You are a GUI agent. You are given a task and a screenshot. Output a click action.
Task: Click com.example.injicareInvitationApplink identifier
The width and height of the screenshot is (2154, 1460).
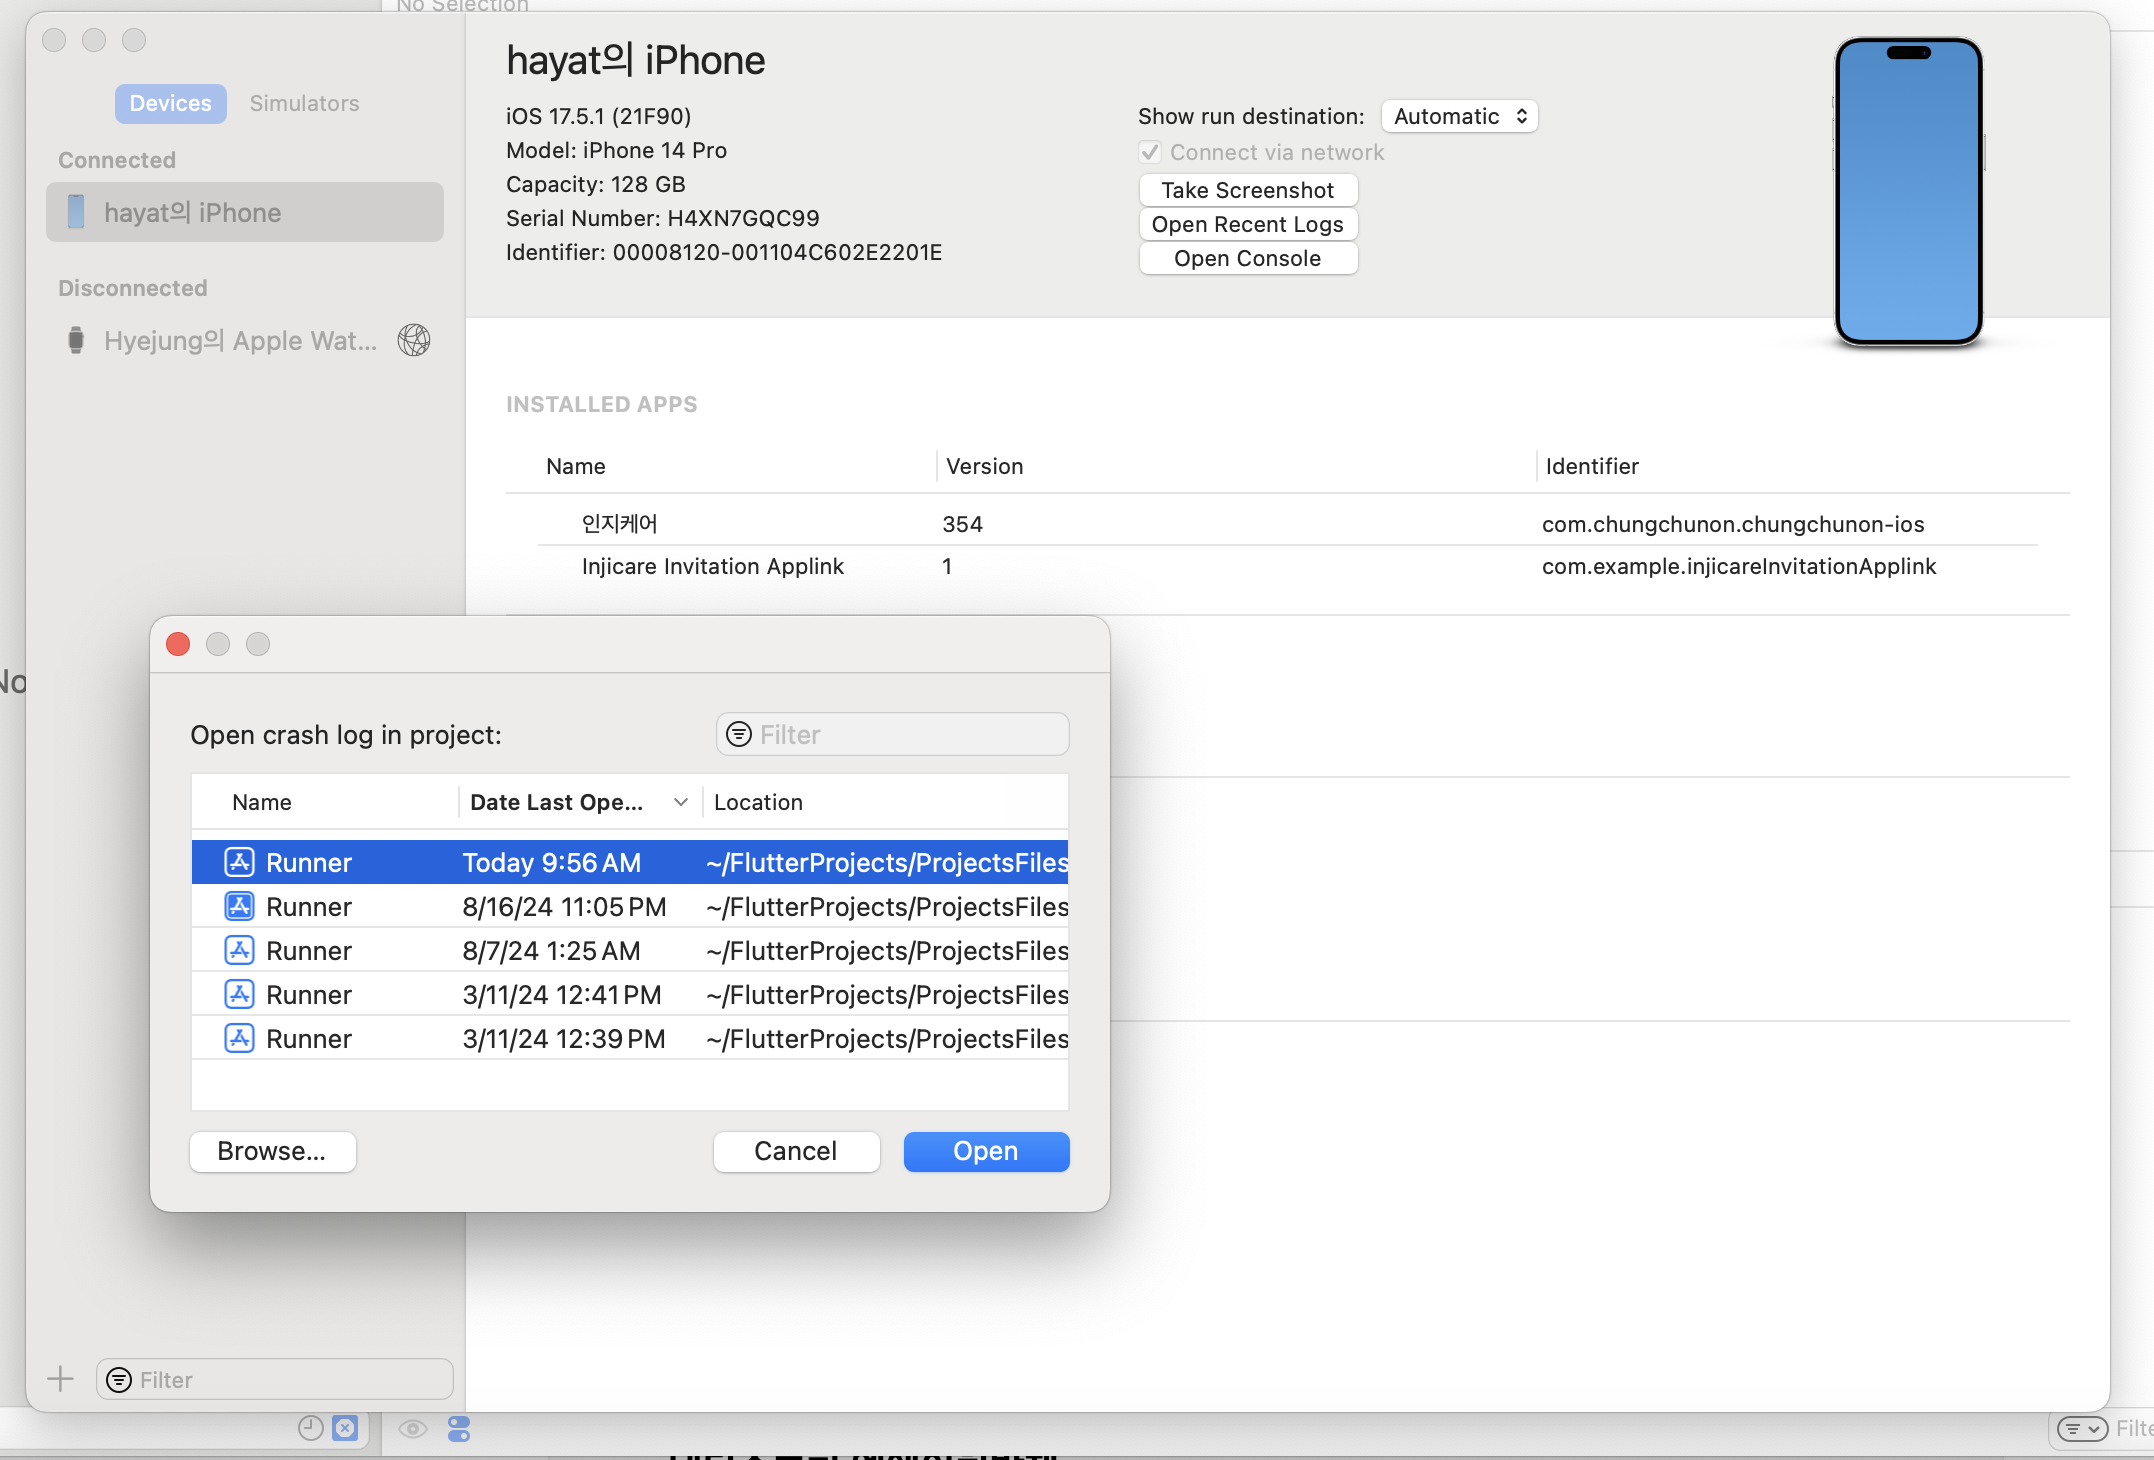(1739, 566)
